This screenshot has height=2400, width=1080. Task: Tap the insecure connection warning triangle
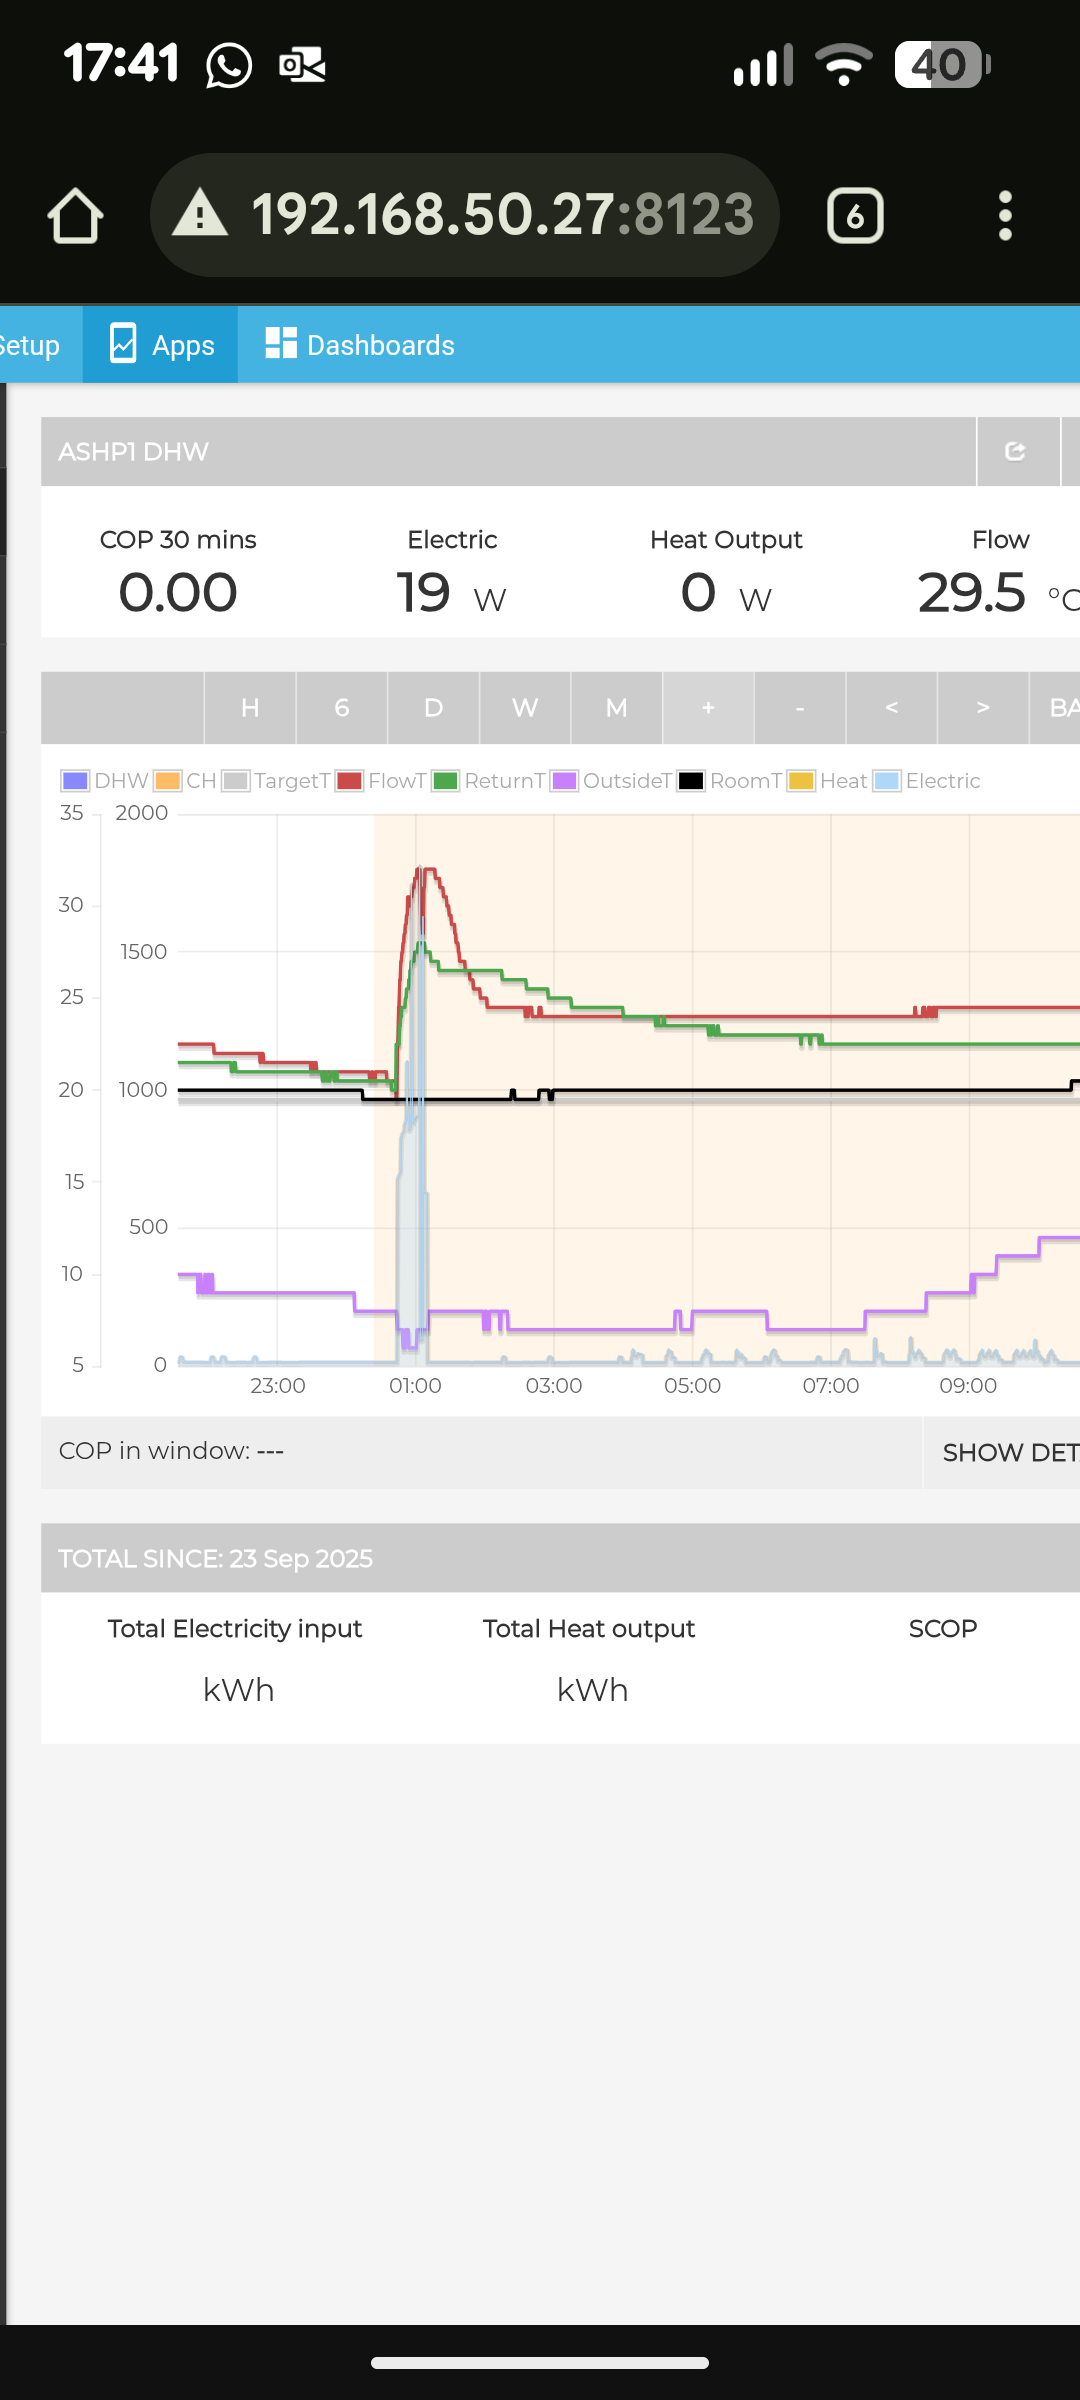(x=201, y=215)
